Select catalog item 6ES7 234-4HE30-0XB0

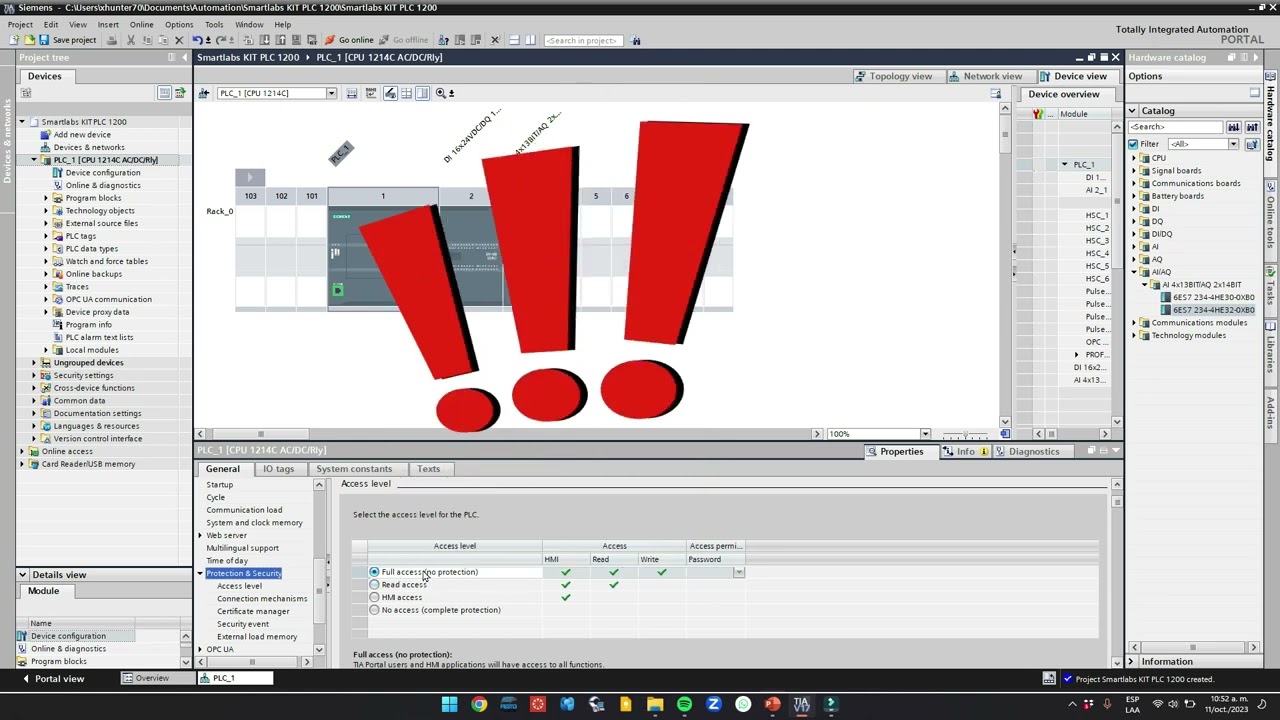tap(1213, 297)
